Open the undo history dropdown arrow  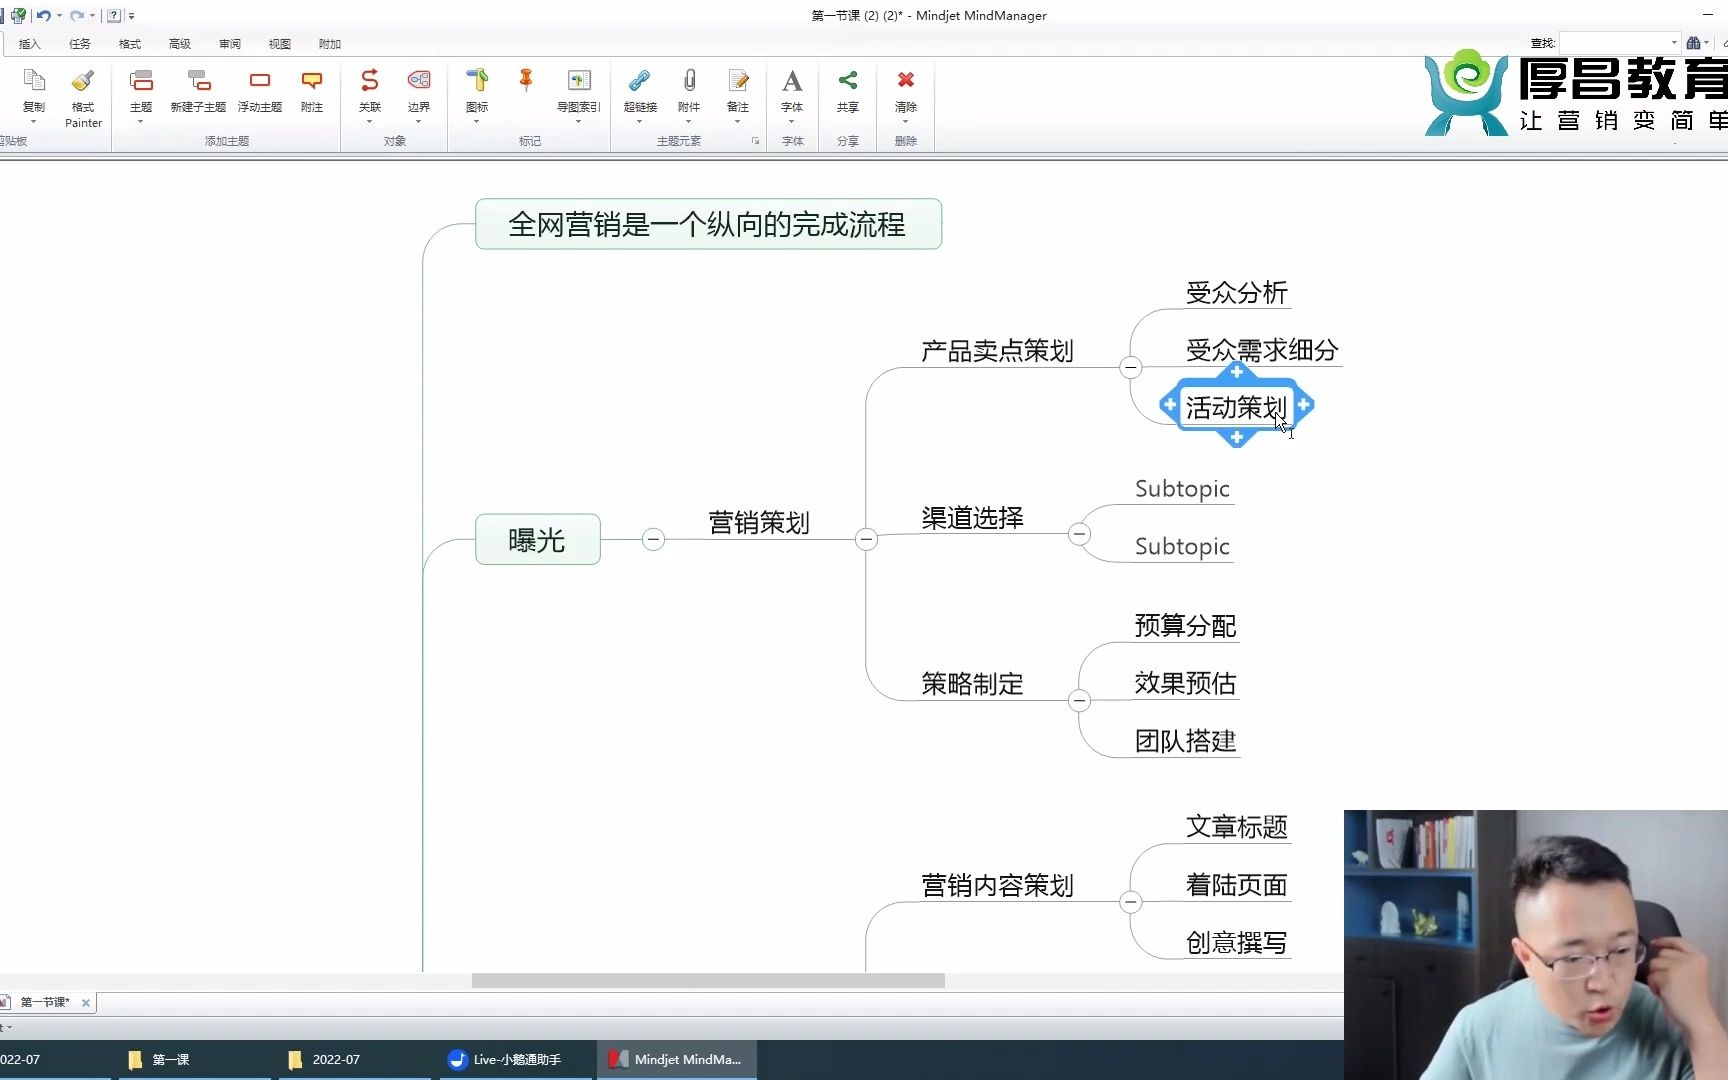point(60,16)
